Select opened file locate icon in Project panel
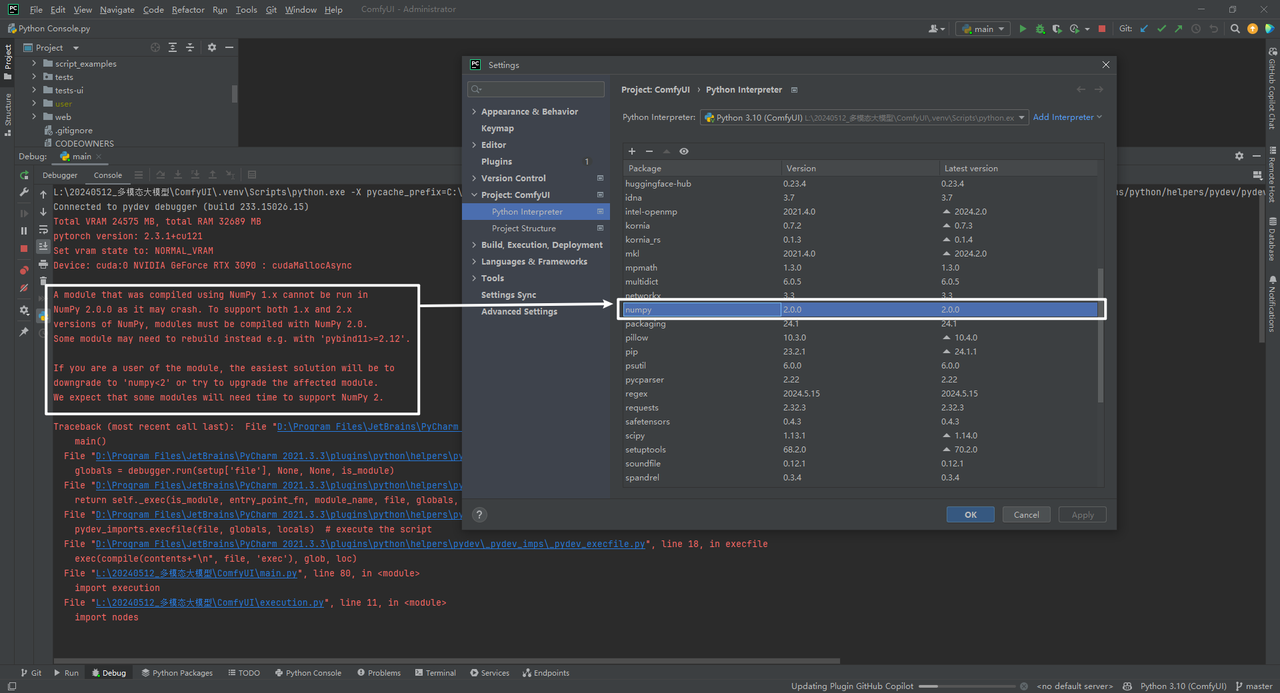 click(x=155, y=47)
